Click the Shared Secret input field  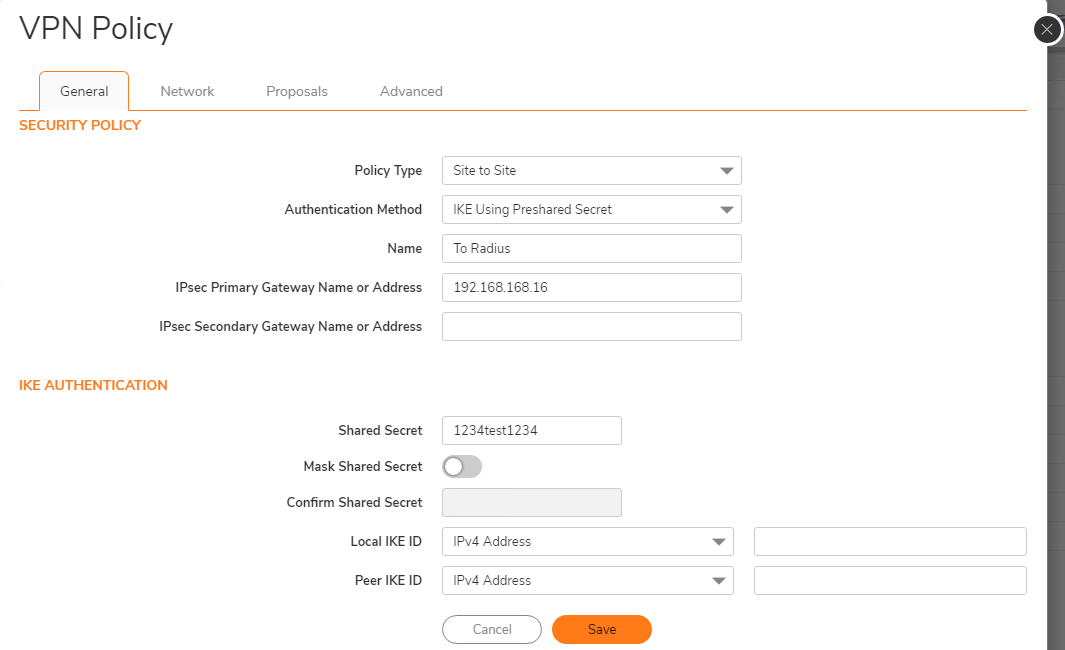[531, 430]
